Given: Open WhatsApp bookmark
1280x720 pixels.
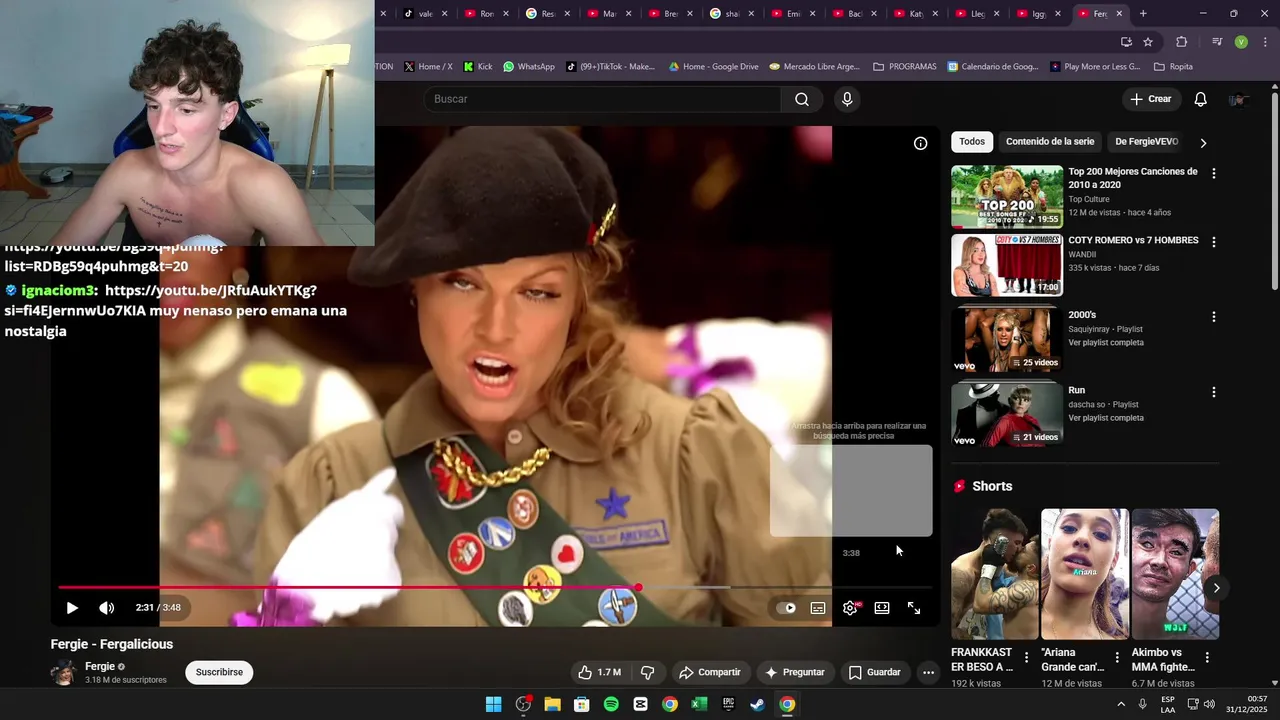Looking at the screenshot, I should (x=529, y=67).
